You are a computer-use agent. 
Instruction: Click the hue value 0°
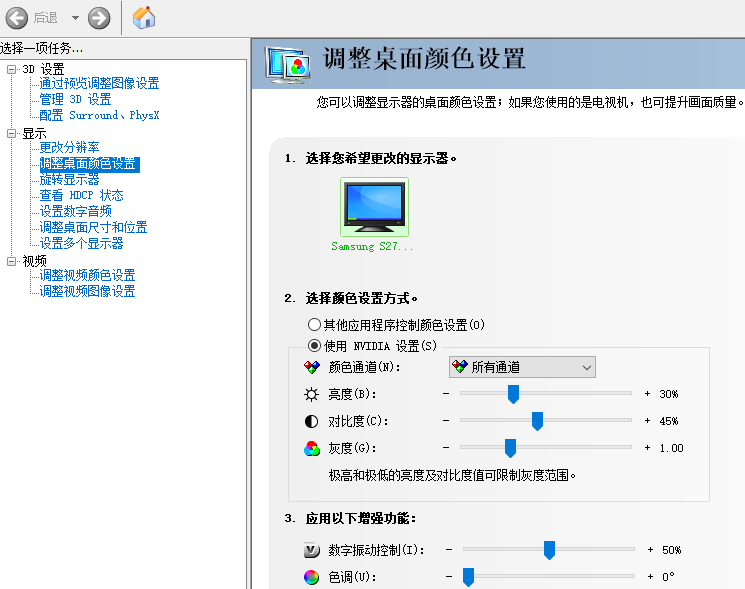point(668,577)
